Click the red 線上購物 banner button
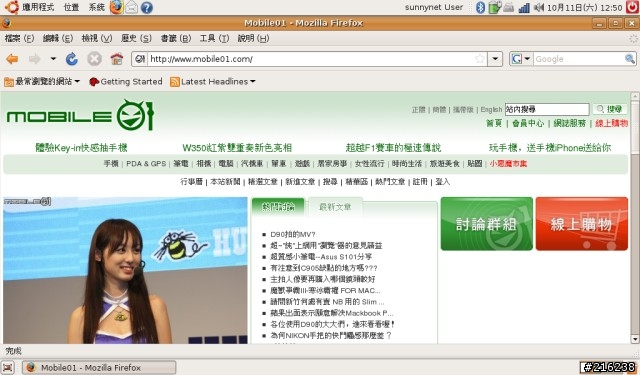The height and width of the screenshot is (375, 640). tap(582, 224)
